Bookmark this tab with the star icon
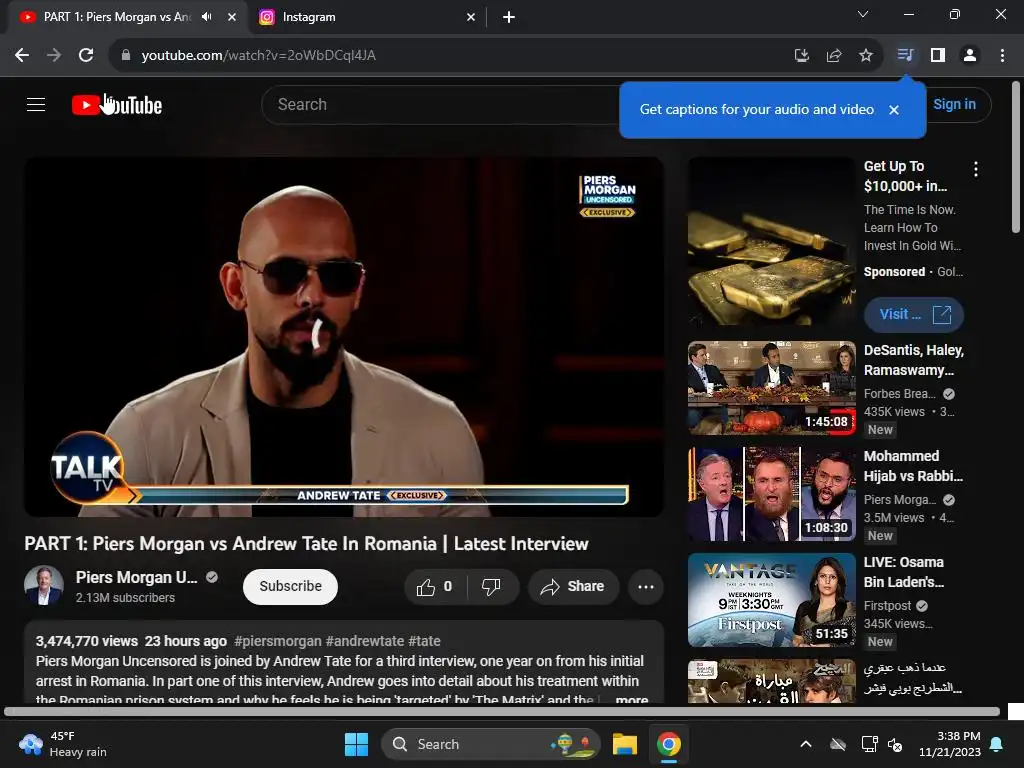The height and width of the screenshot is (768, 1024). (866, 56)
